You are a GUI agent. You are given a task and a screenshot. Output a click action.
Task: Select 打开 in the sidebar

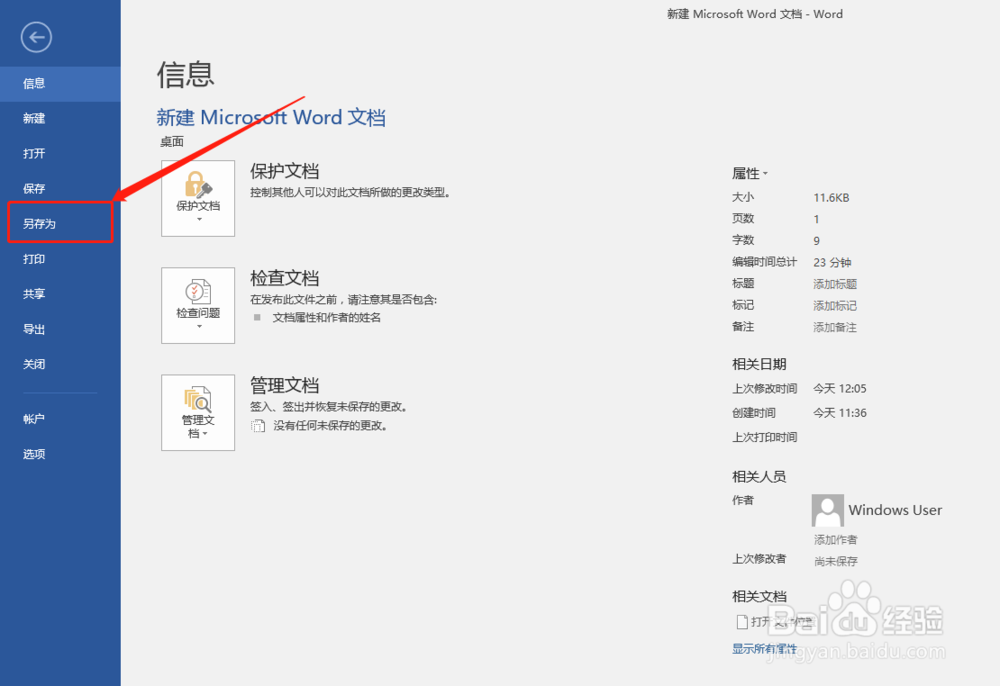pos(60,154)
